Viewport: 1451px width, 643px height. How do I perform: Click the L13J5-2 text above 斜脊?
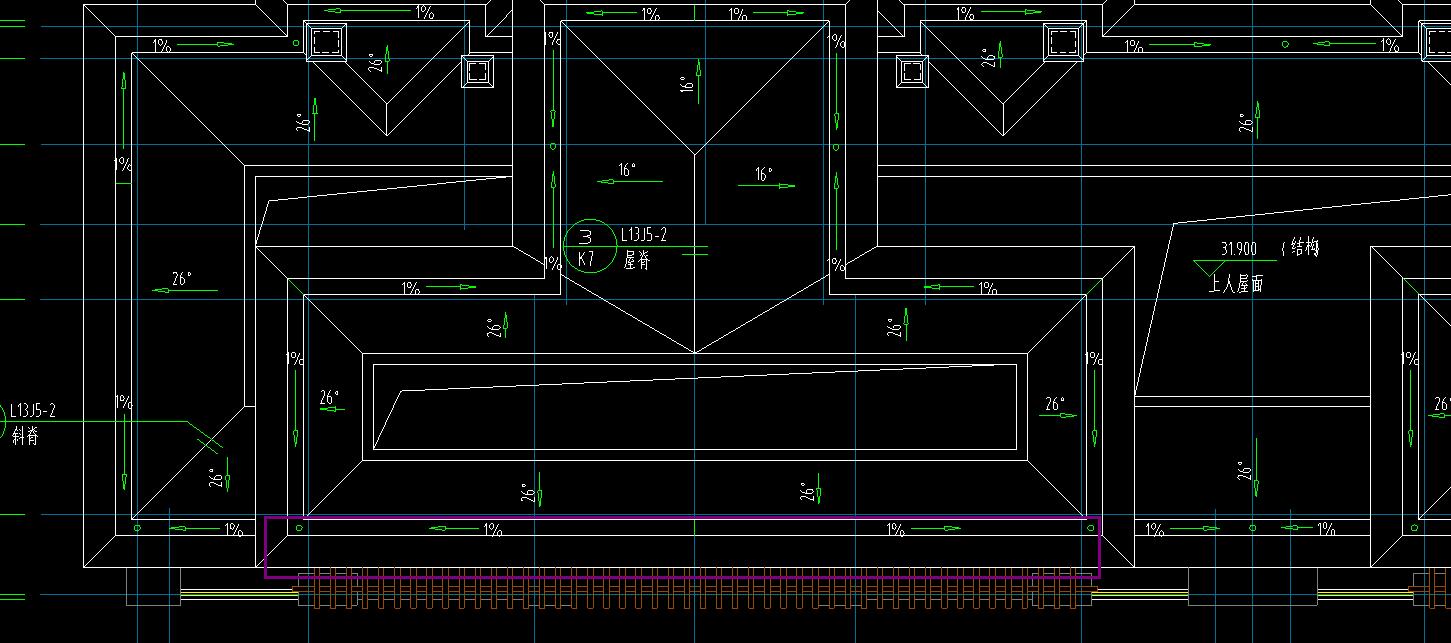click(32, 410)
